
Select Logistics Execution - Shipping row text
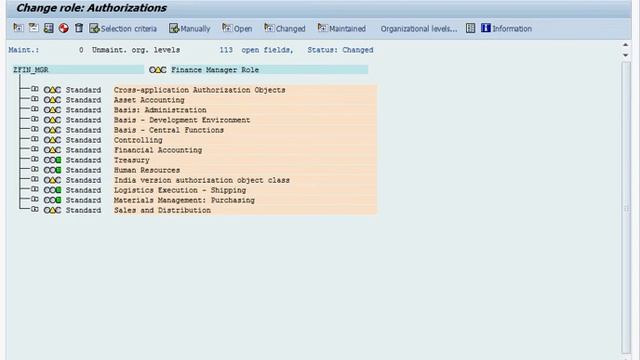180,190
